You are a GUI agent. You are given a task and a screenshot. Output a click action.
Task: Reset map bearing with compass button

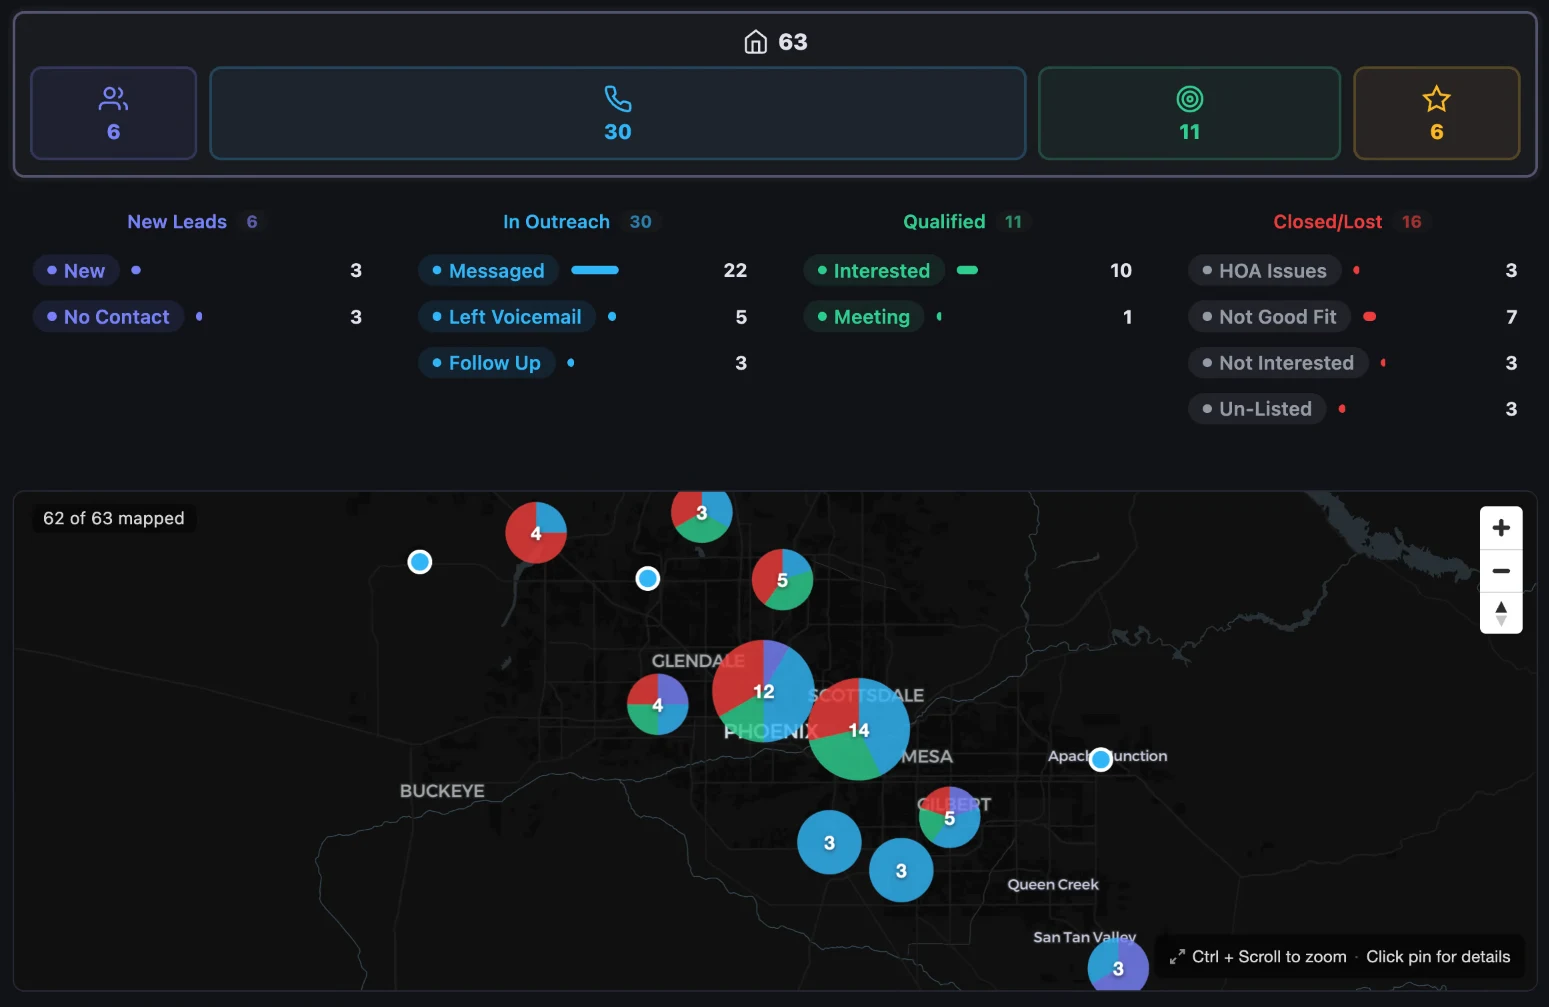(1501, 613)
